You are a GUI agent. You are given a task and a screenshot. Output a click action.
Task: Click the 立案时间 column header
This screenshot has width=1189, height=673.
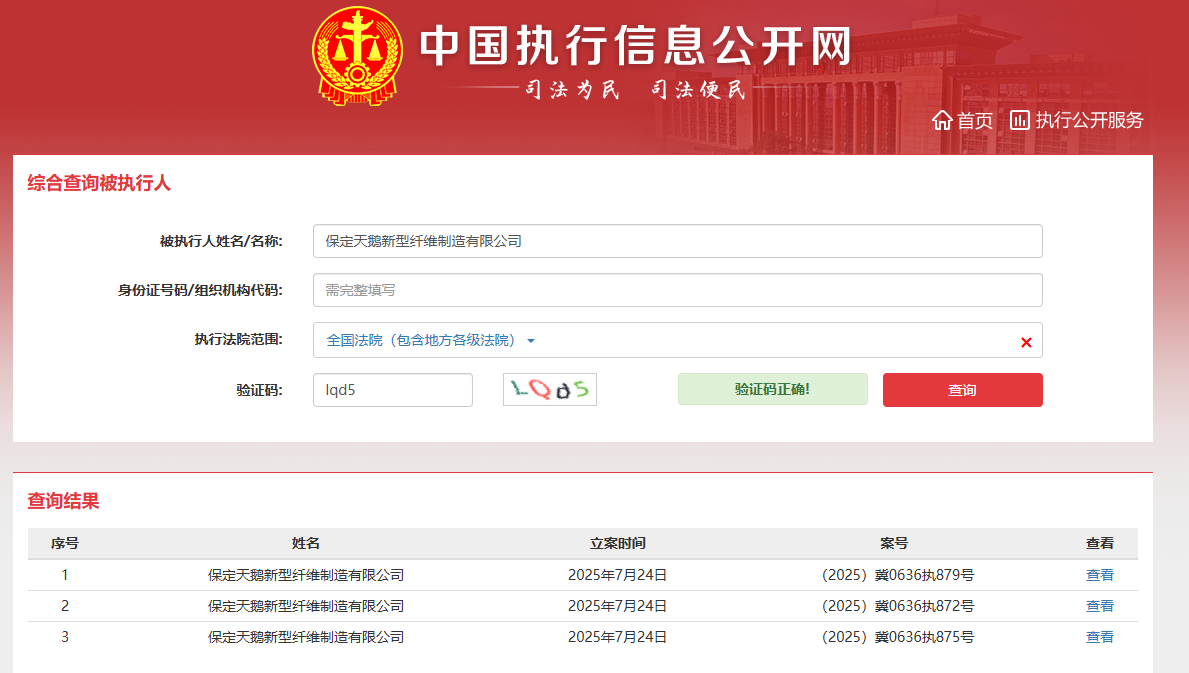point(617,543)
